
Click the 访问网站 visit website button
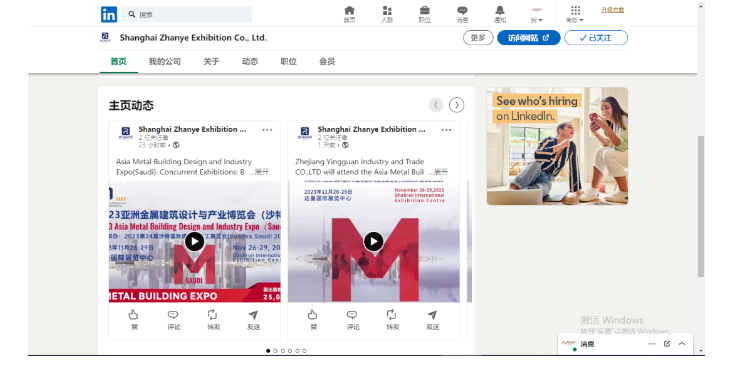529,38
